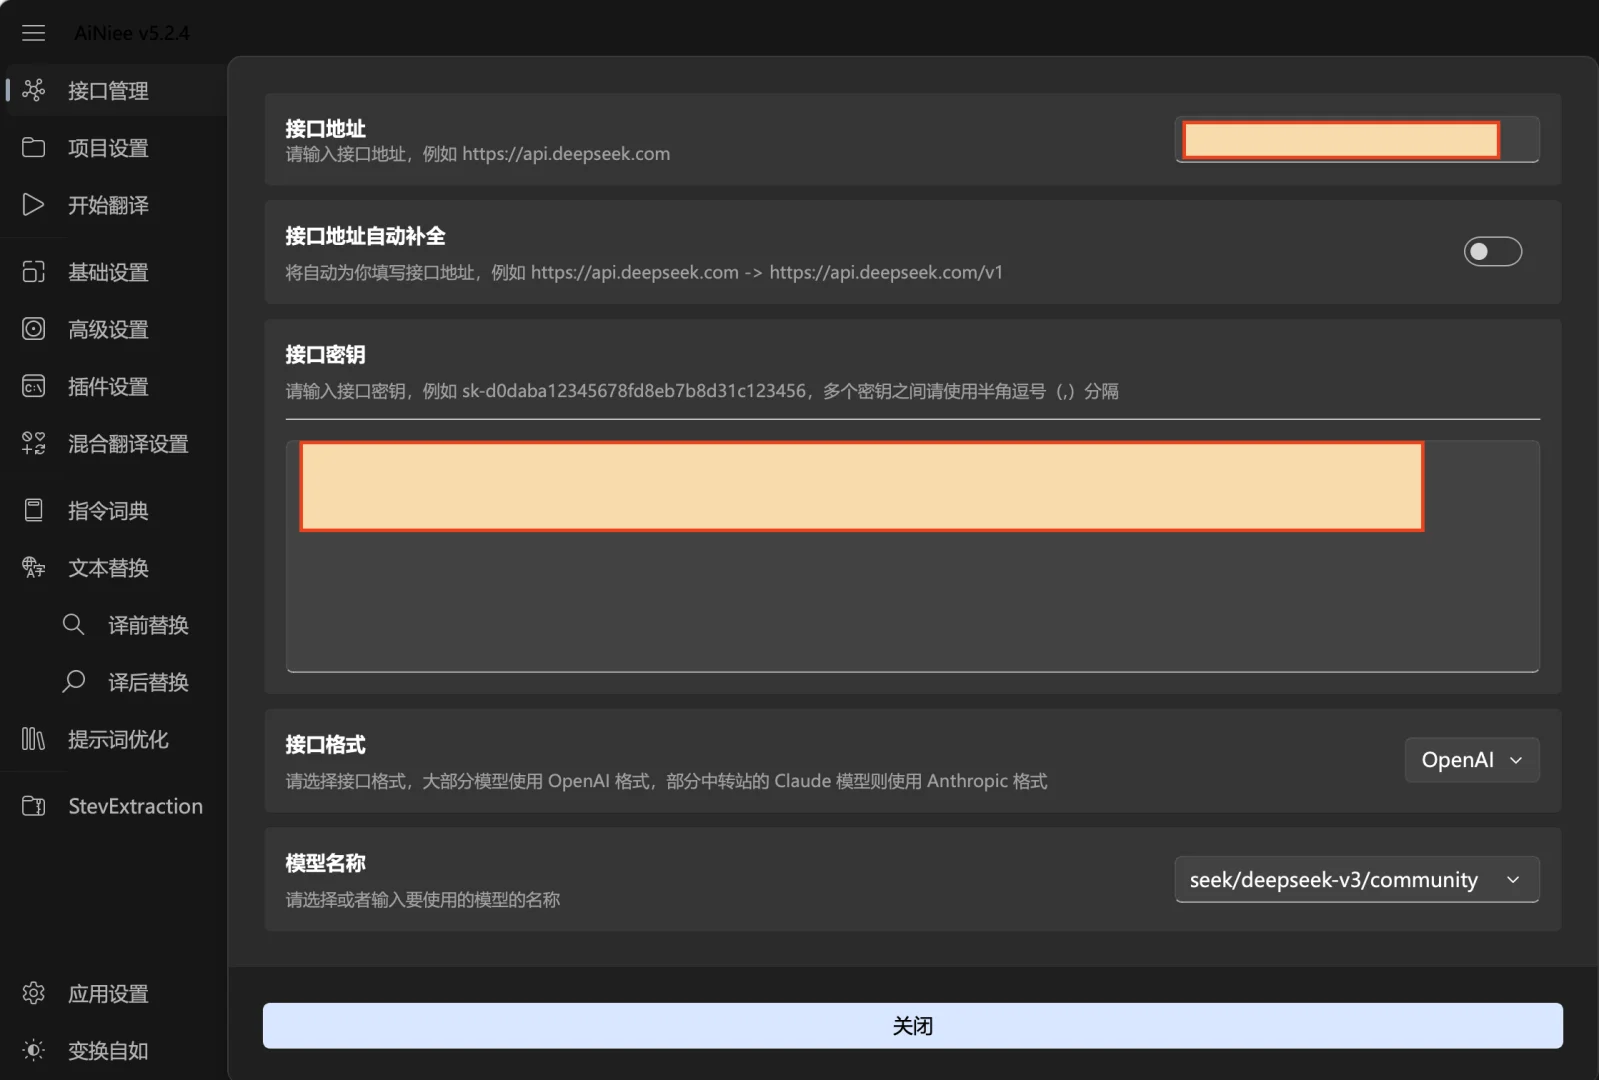1599x1080 pixels.
Task: Open the 接口管理 menu label
Action: (x=108, y=91)
